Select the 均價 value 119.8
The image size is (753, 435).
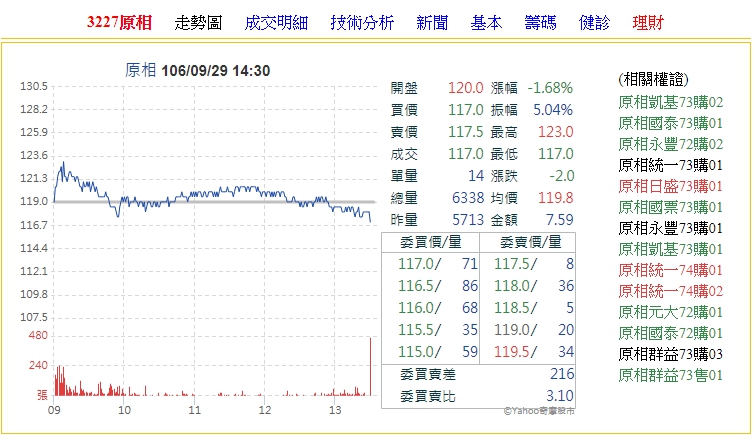[556, 198]
